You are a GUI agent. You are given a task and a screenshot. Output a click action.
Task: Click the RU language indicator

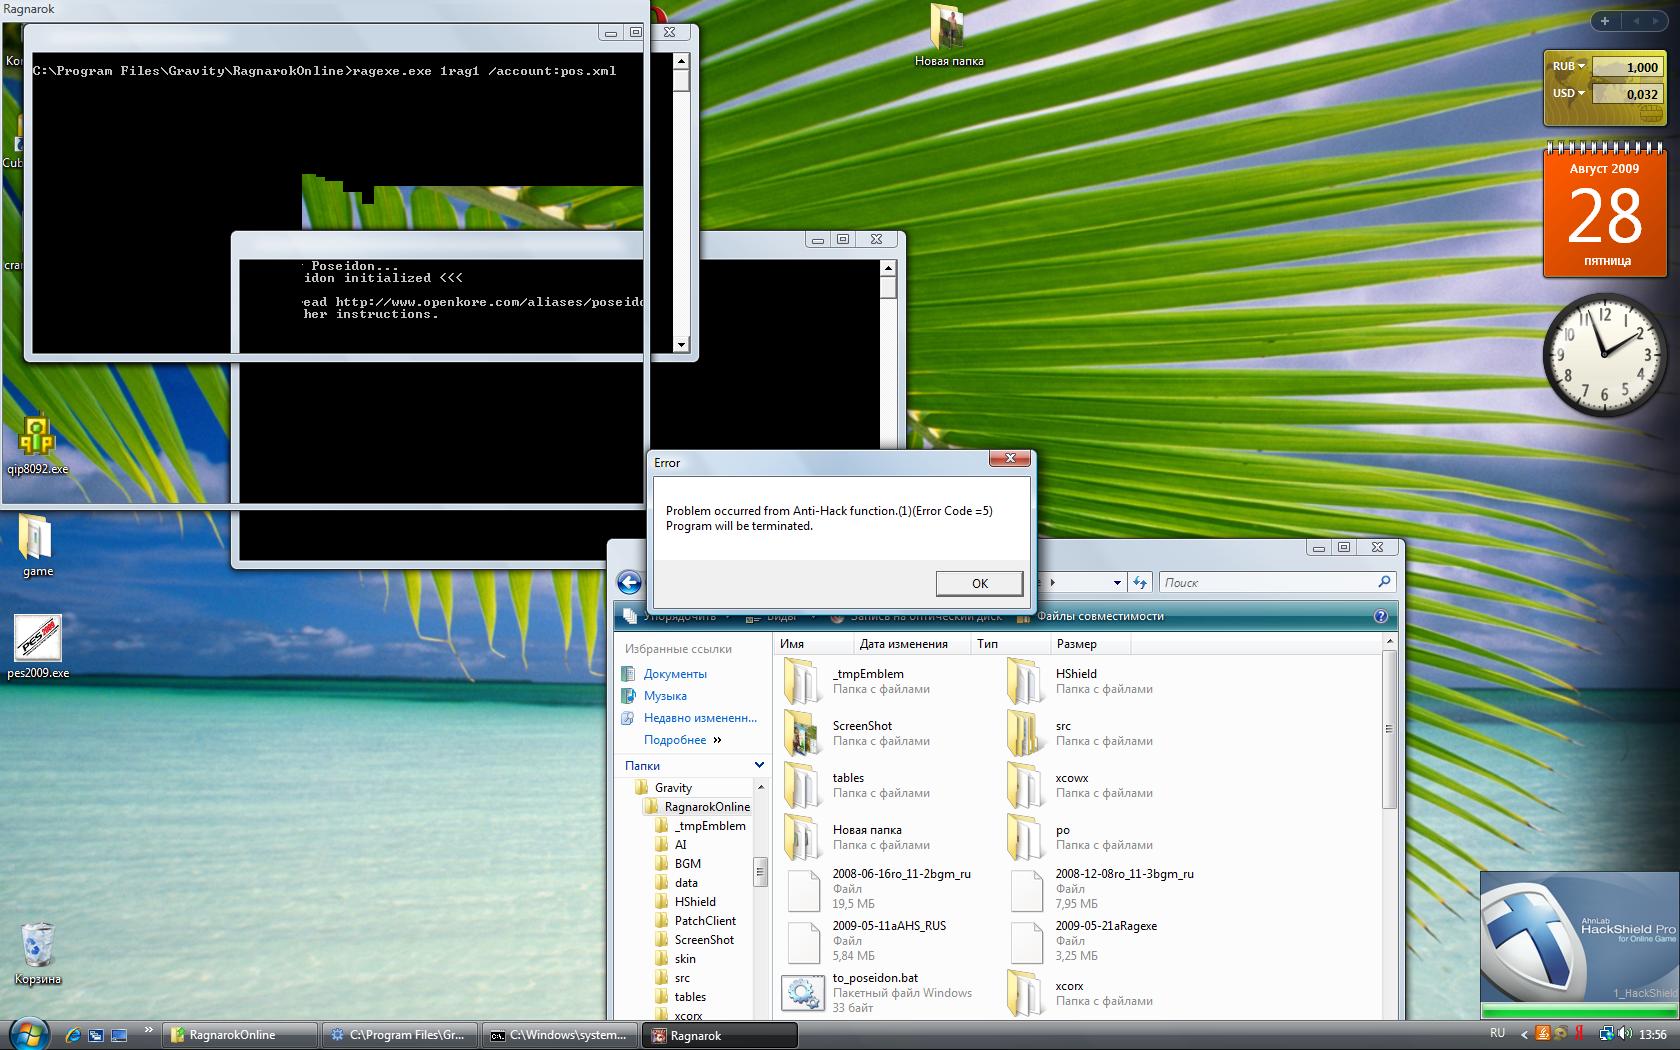coord(1497,1033)
